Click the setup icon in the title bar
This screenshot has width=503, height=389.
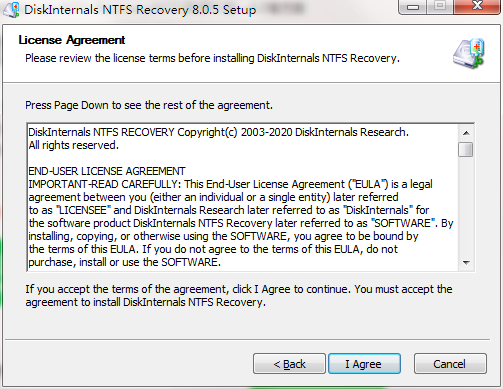(x=11, y=10)
